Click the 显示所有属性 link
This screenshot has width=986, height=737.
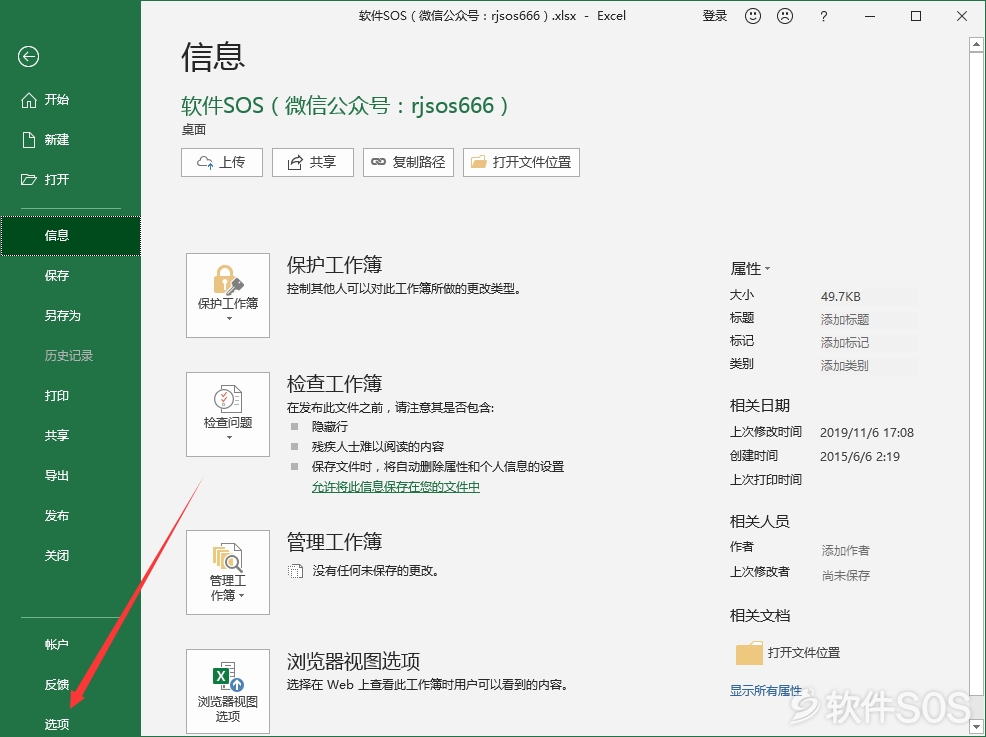766,690
